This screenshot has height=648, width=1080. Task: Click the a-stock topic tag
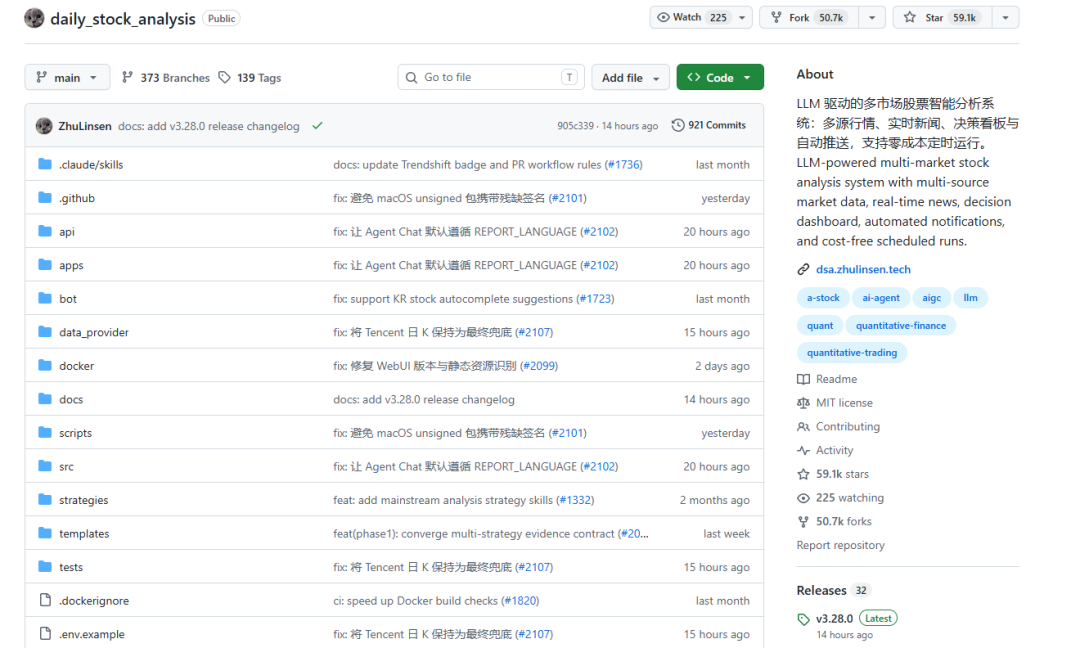pos(823,297)
